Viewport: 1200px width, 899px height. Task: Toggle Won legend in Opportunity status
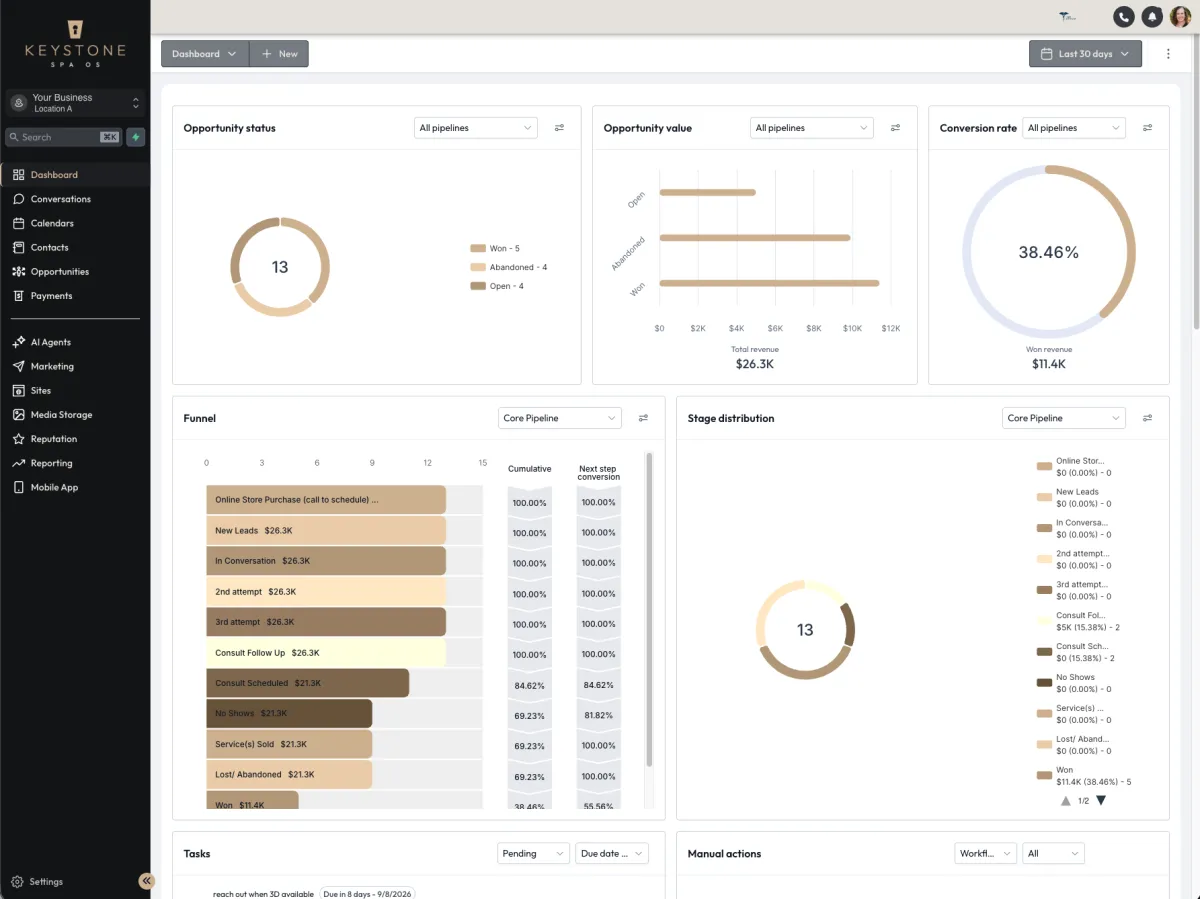coord(495,248)
